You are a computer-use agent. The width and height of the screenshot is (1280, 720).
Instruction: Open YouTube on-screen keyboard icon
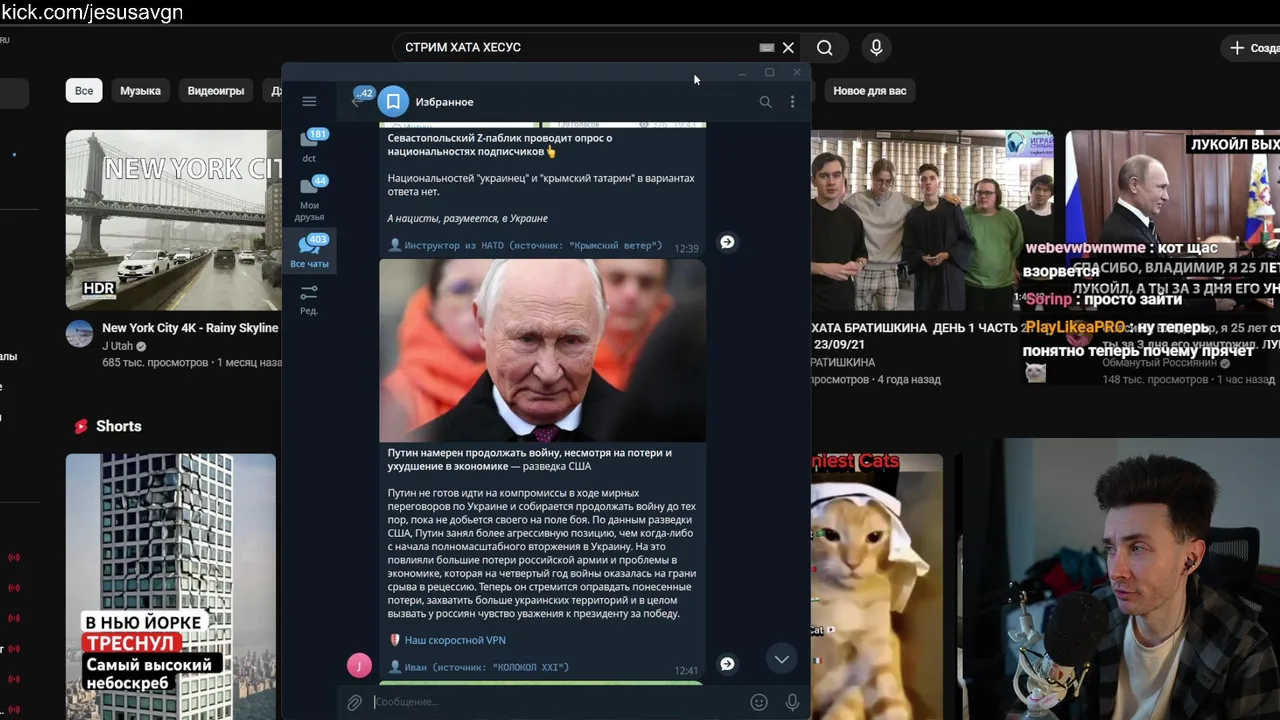(x=767, y=47)
